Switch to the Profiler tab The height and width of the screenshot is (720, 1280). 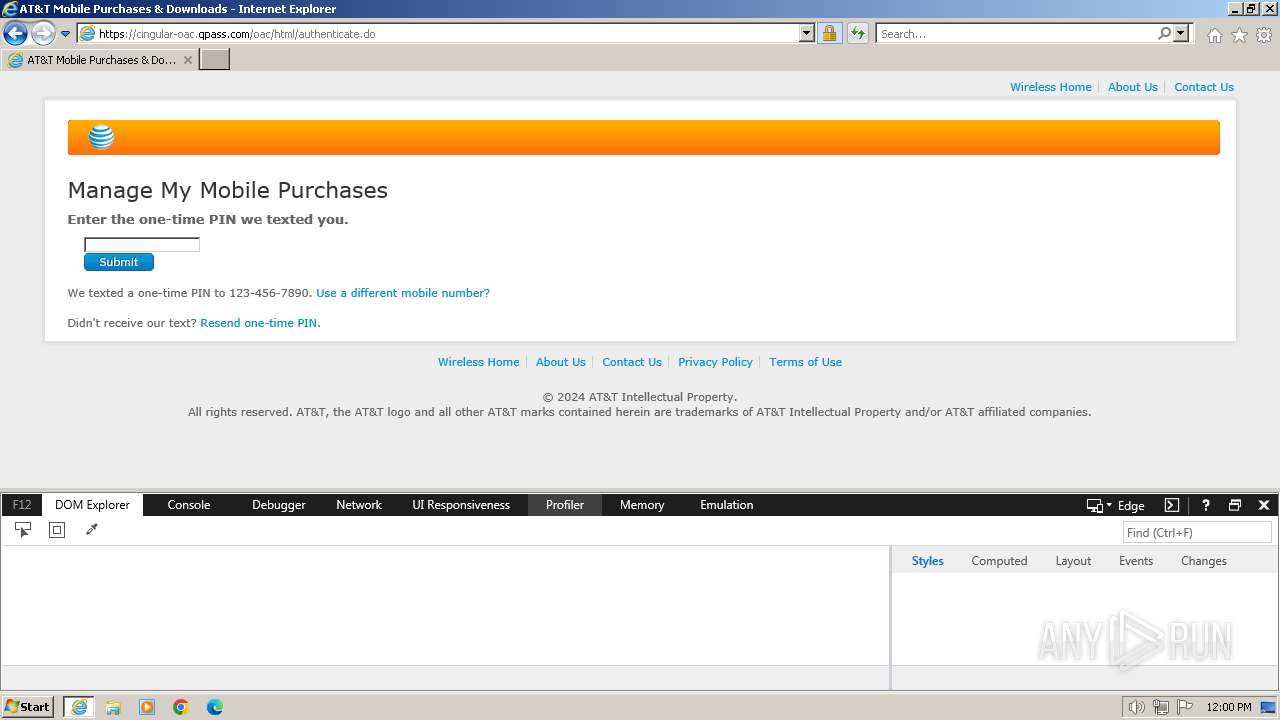[x=565, y=505]
